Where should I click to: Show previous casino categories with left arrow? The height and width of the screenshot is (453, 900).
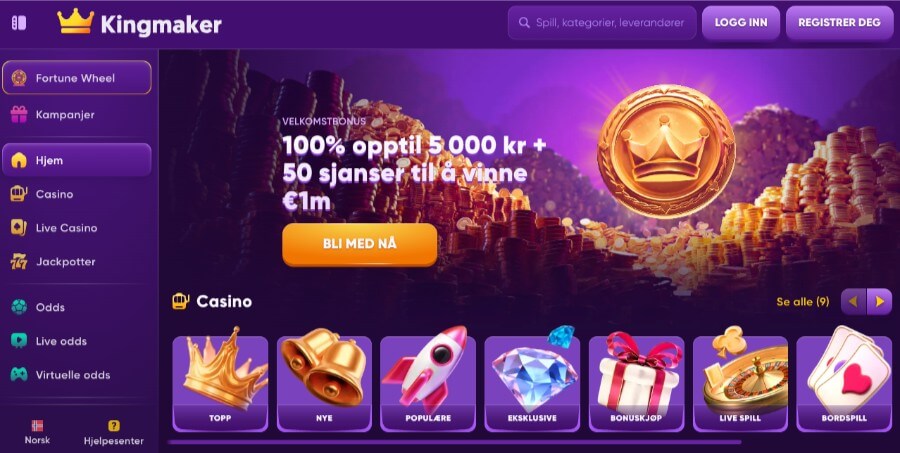coord(854,301)
